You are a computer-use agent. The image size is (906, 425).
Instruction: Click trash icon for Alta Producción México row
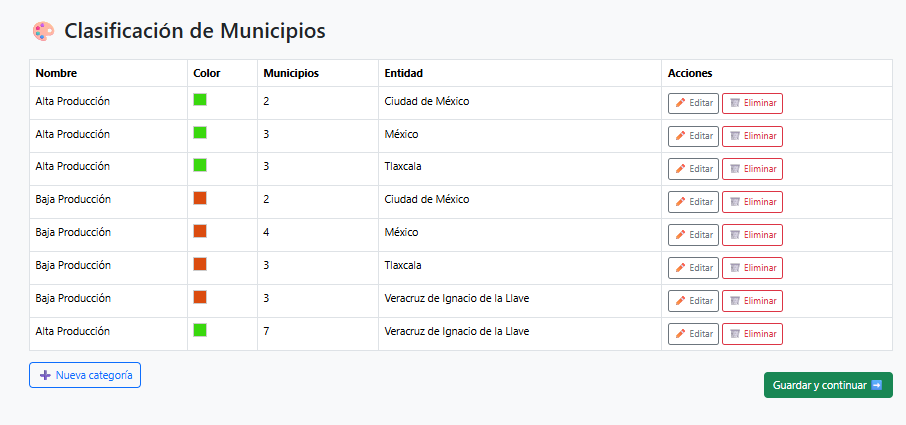pos(735,136)
